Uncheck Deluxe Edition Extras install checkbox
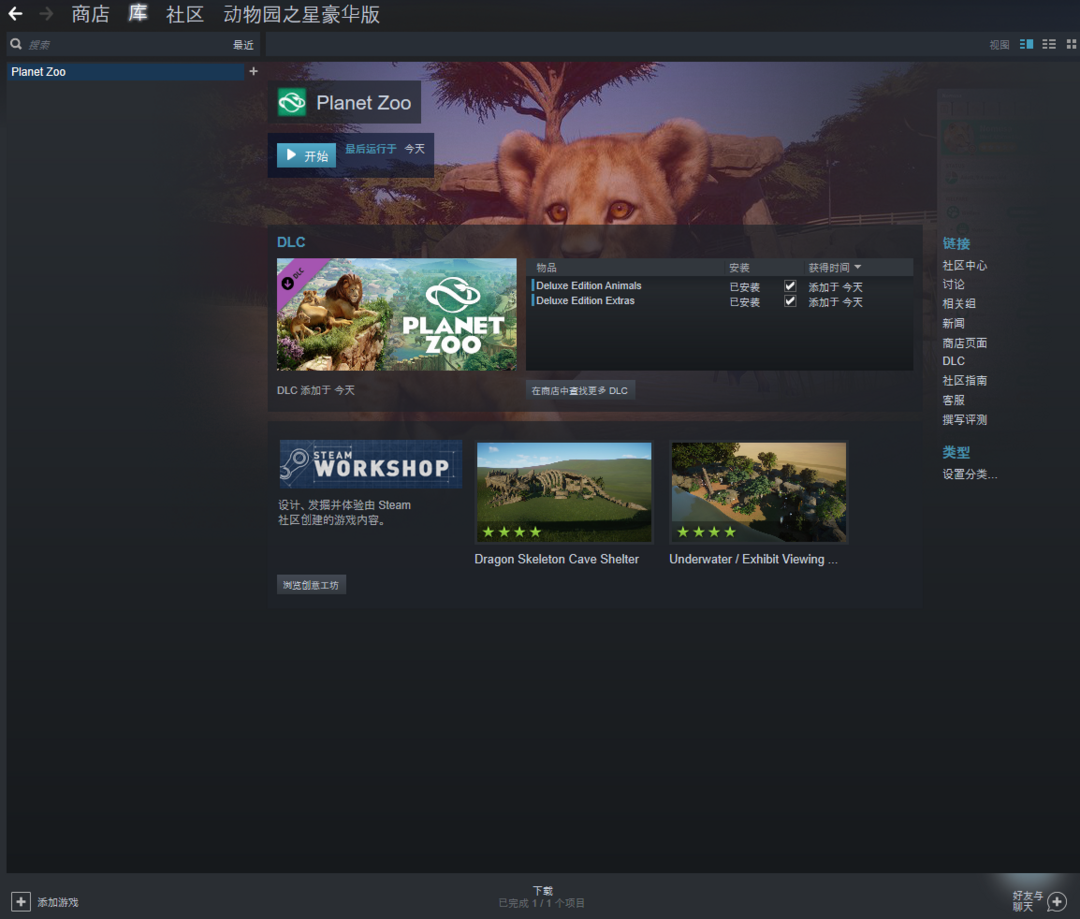Viewport: 1080px width, 919px height. tap(790, 301)
